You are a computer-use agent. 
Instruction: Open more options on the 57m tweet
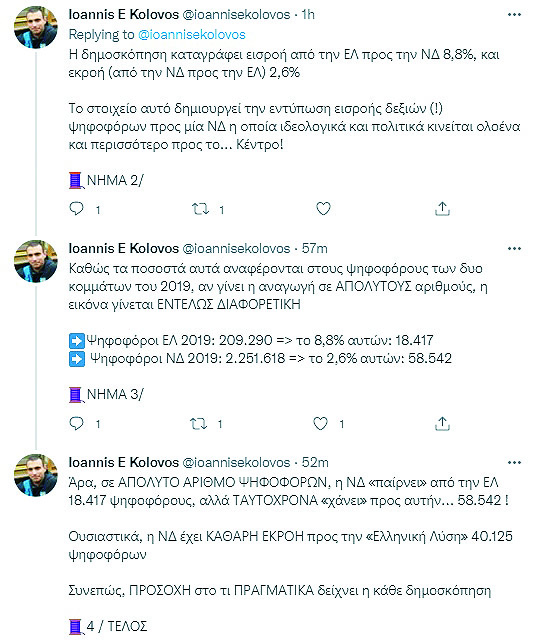514,249
